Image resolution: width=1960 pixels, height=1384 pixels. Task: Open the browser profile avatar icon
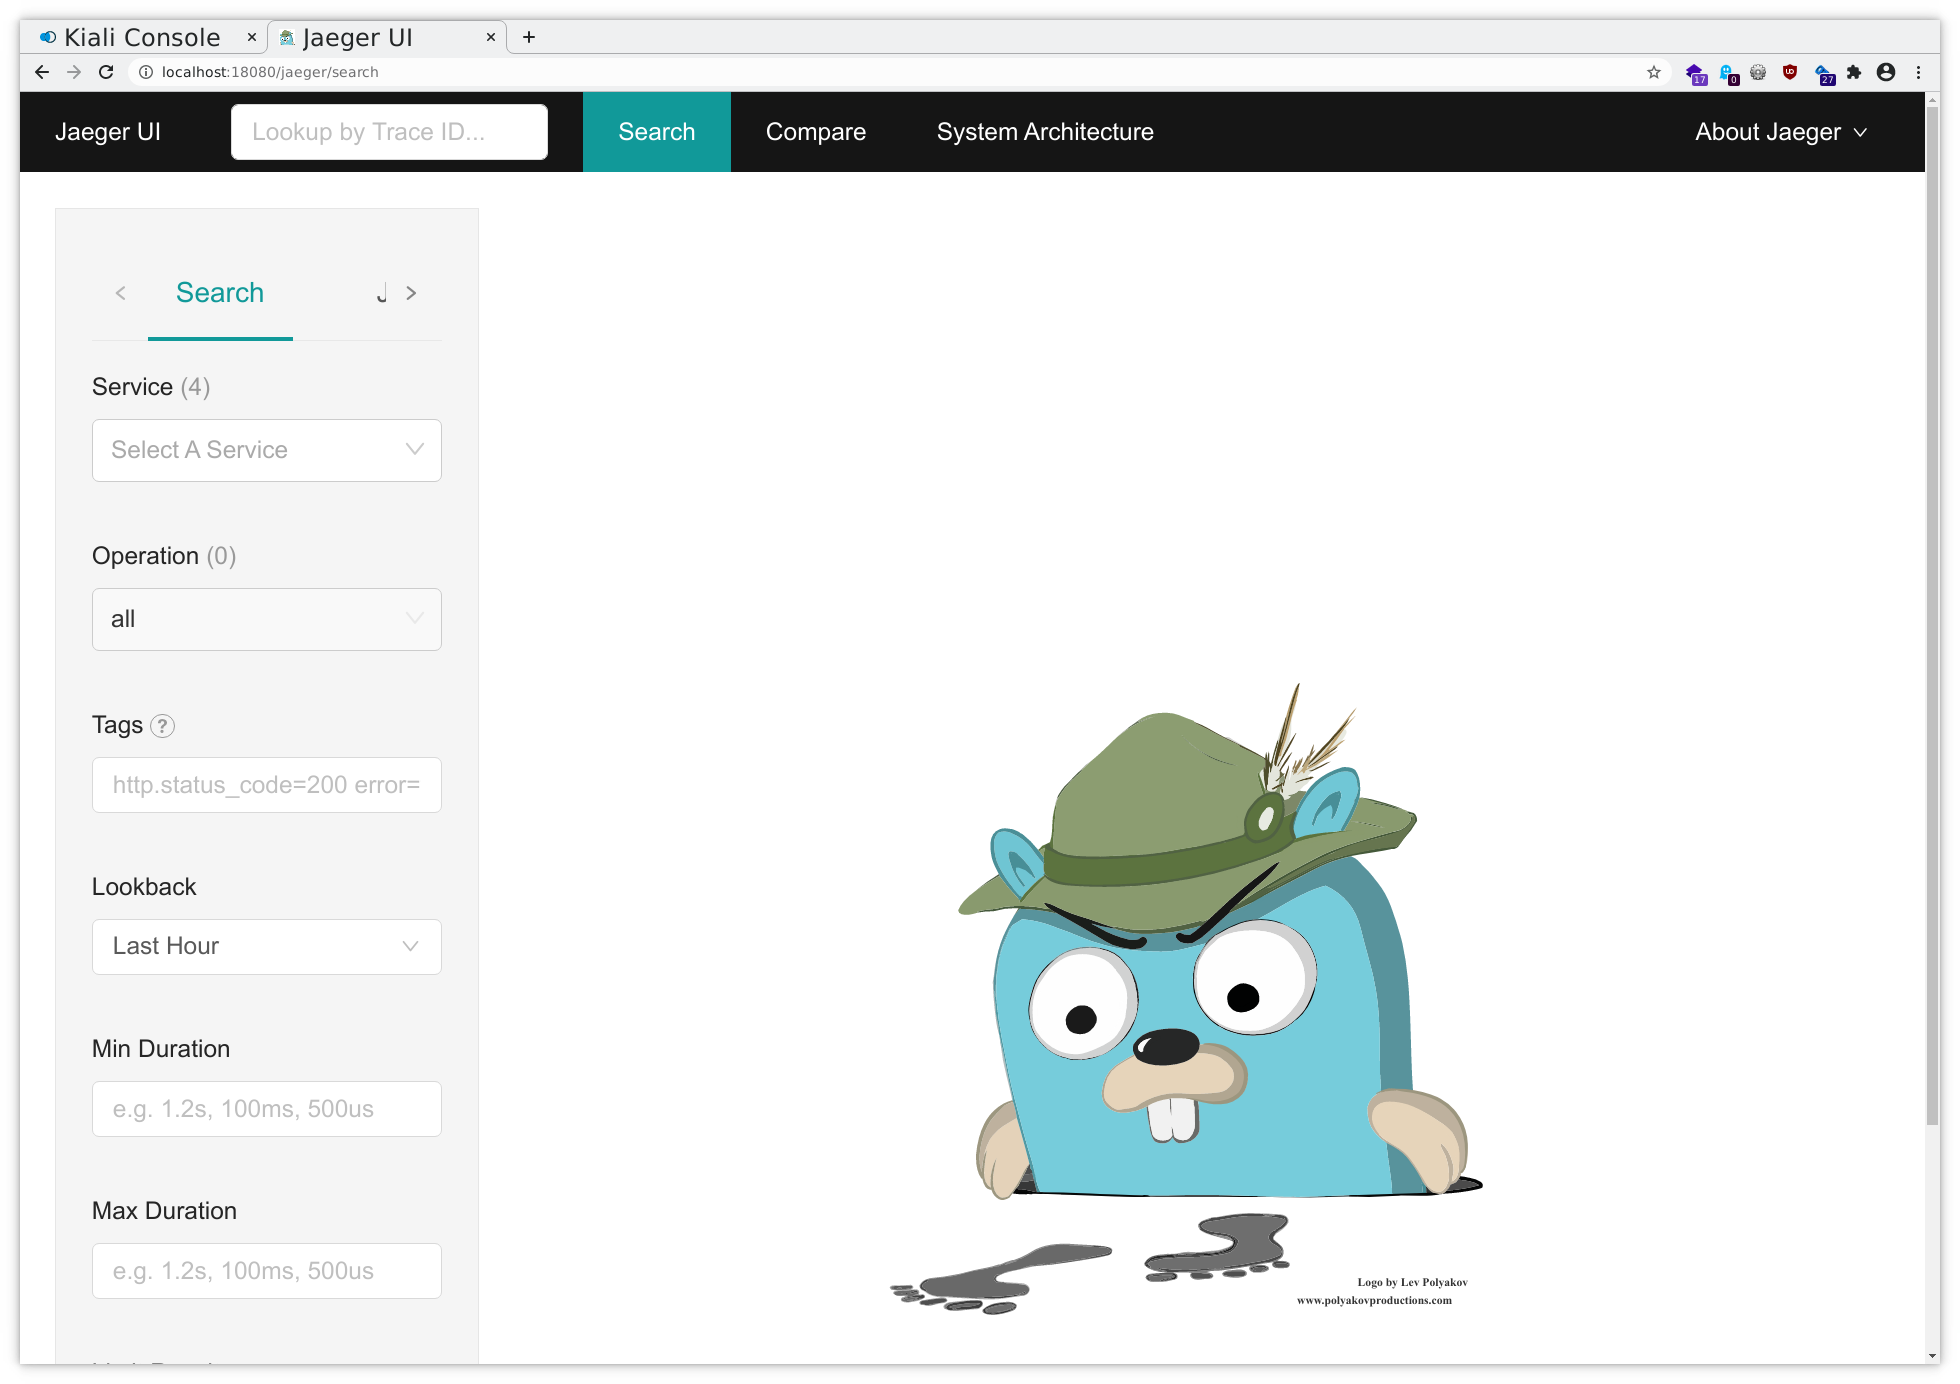tap(1886, 72)
